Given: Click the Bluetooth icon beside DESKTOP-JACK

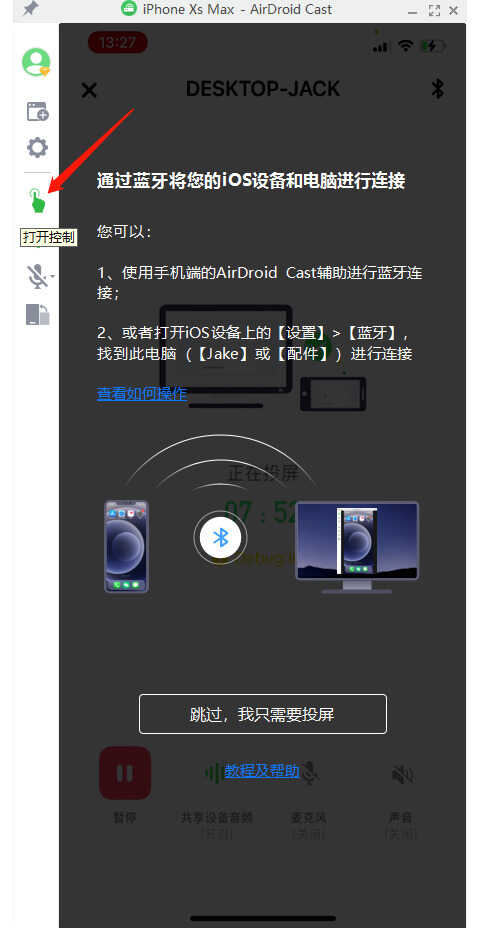Looking at the screenshot, I should pos(438,88).
